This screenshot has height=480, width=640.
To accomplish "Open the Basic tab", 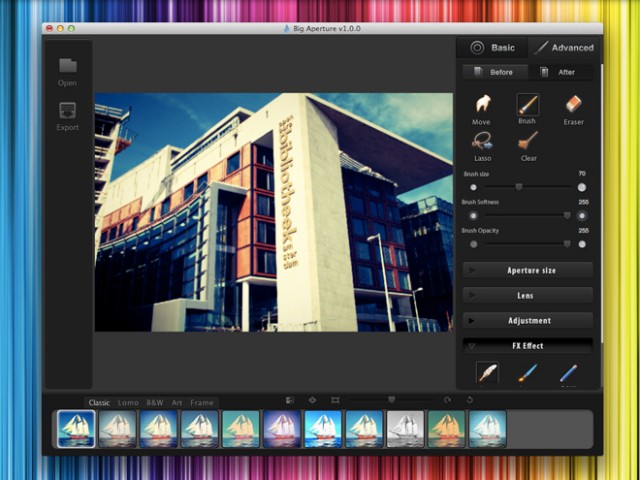I will [492, 48].
